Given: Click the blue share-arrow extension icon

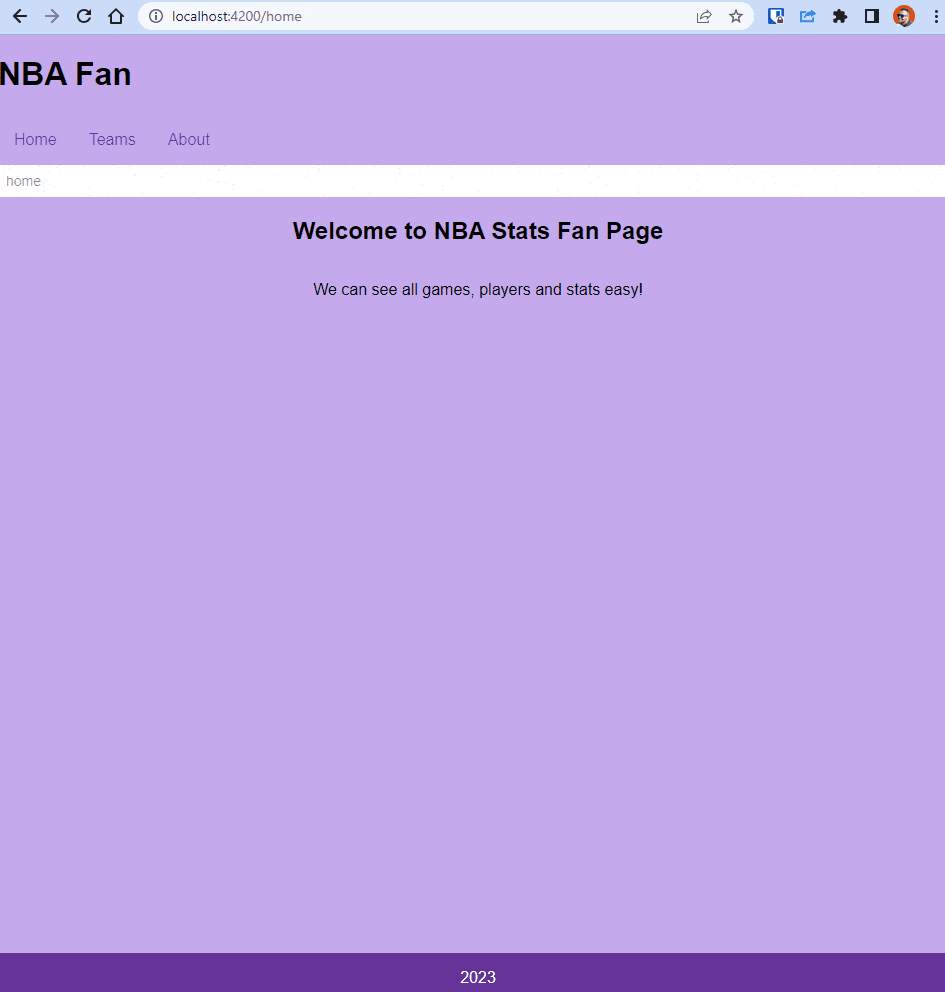Looking at the screenshot, I should 808,16.
